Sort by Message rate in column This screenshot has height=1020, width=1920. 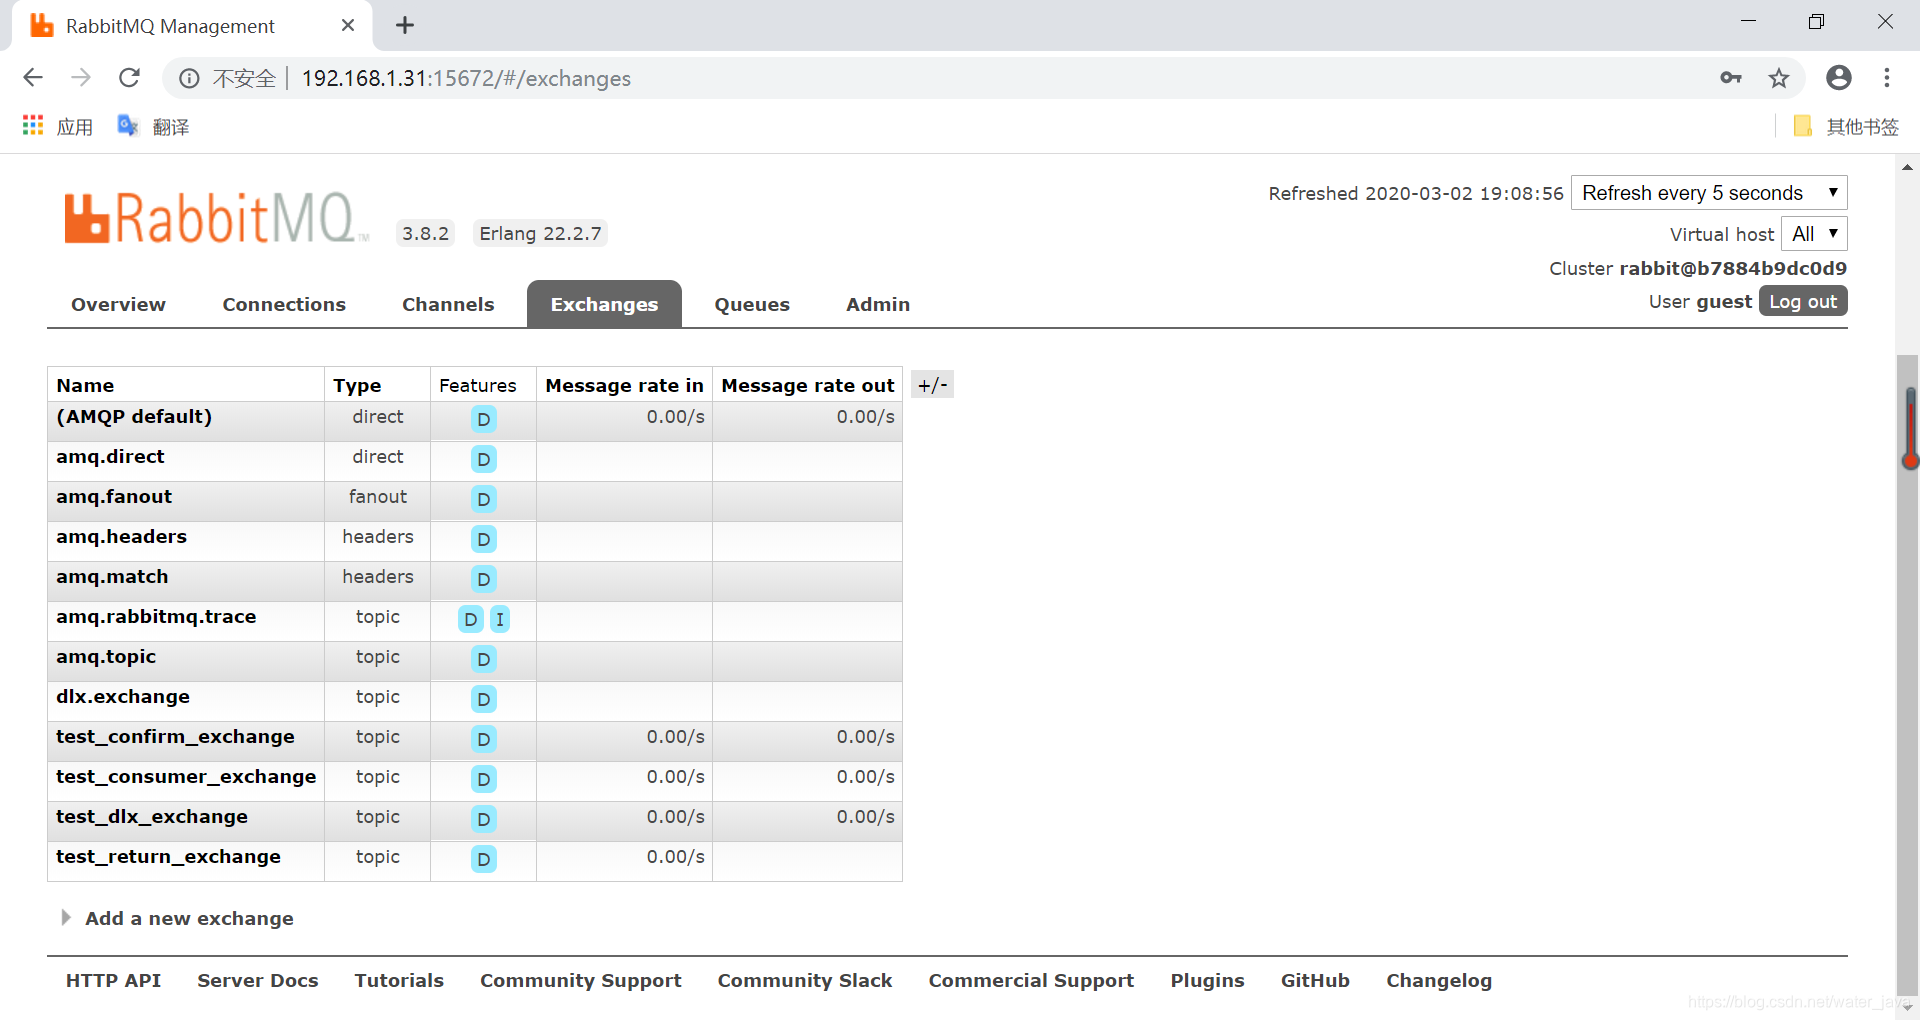click(624, 385)
